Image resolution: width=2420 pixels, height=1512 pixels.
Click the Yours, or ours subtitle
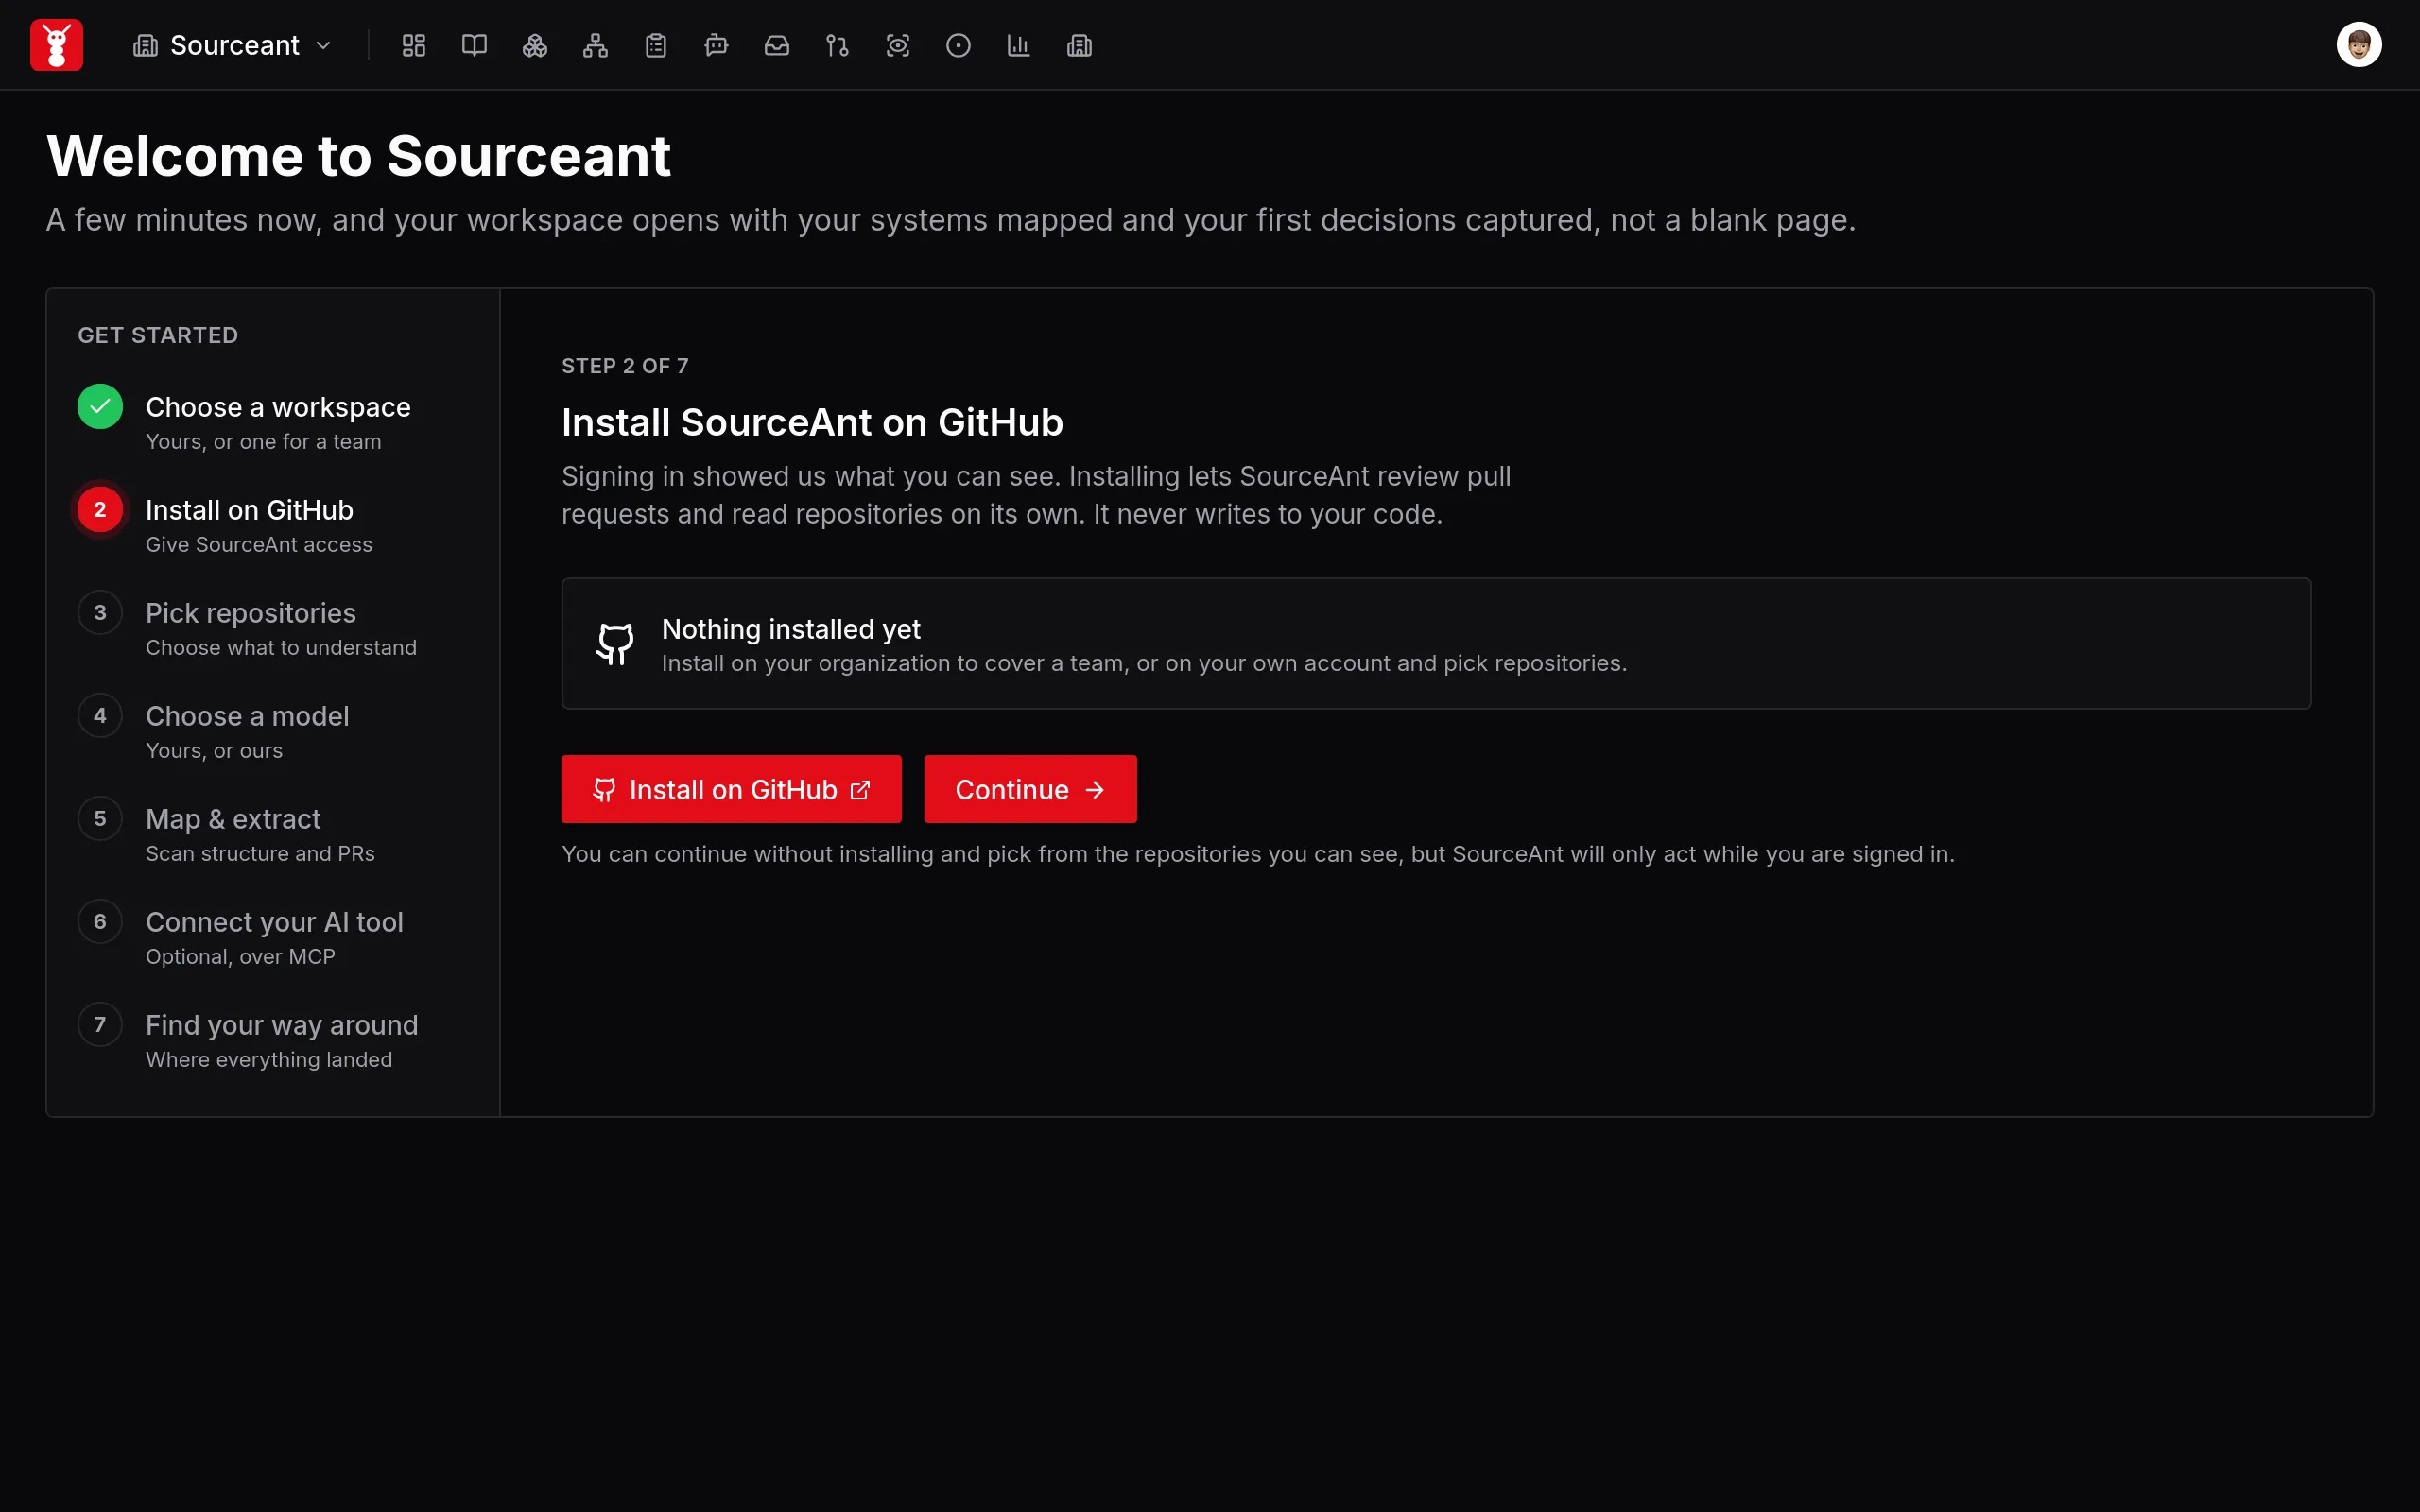[214, 750]
